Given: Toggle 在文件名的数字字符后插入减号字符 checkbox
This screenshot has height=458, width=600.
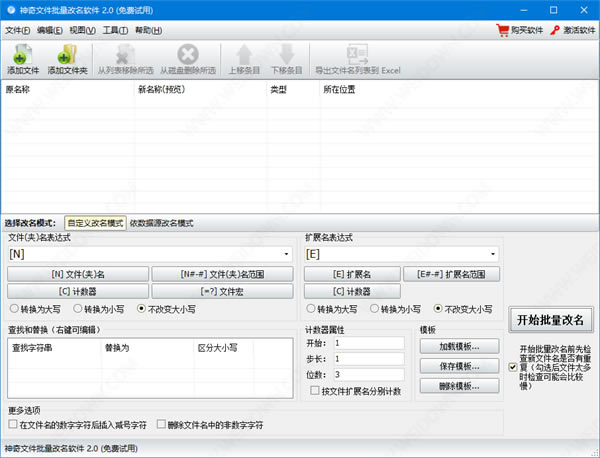Looking at the screenshot, I should click(12, 425).
